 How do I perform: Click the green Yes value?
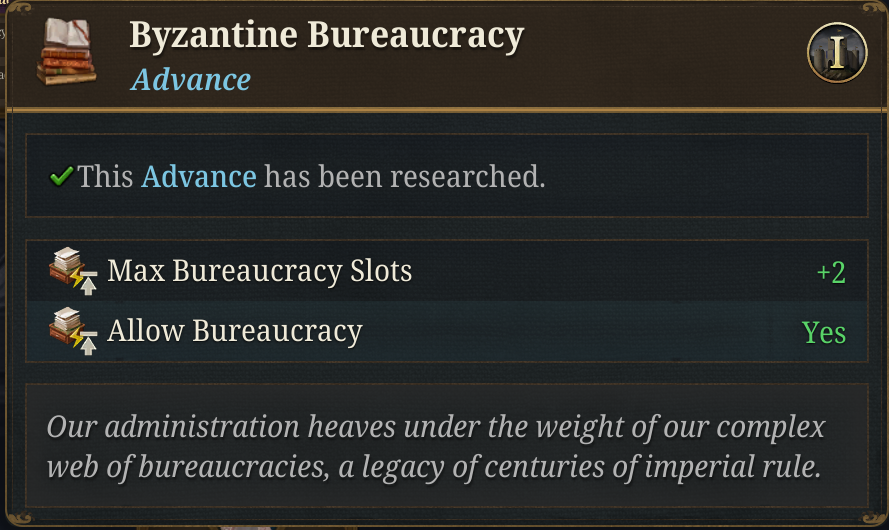823,333
